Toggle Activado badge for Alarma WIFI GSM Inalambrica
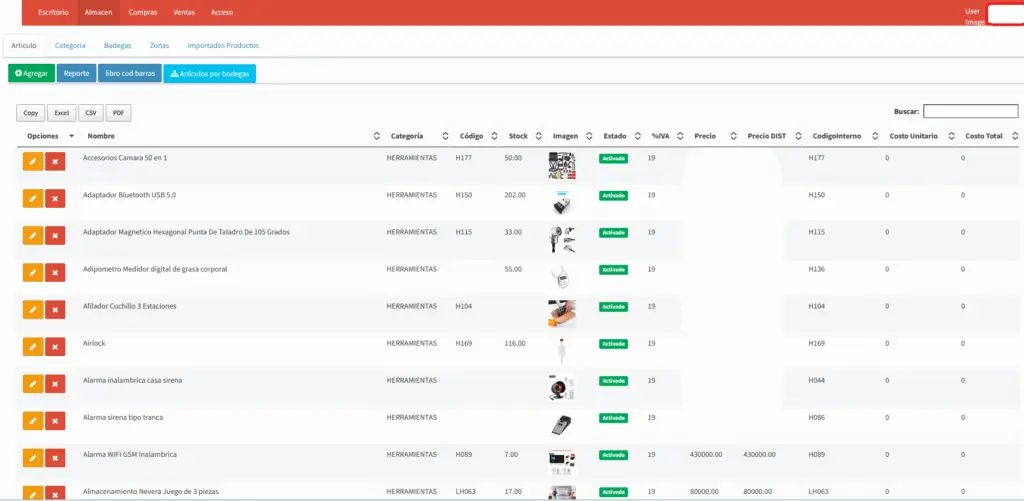Screen dimensions: 1024x501 pyautogui.click(x=613, y=455)
